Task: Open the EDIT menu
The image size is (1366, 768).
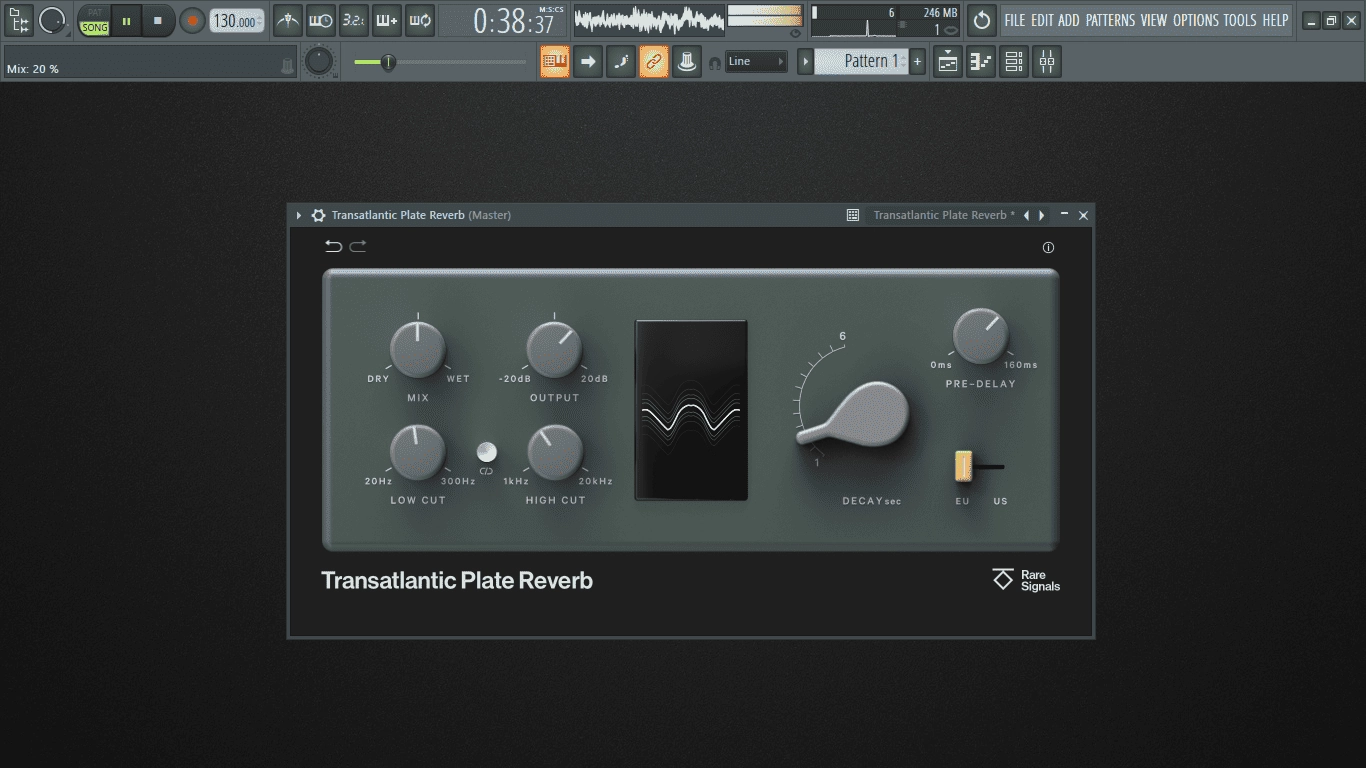Action: click(x=1042, y=20)
